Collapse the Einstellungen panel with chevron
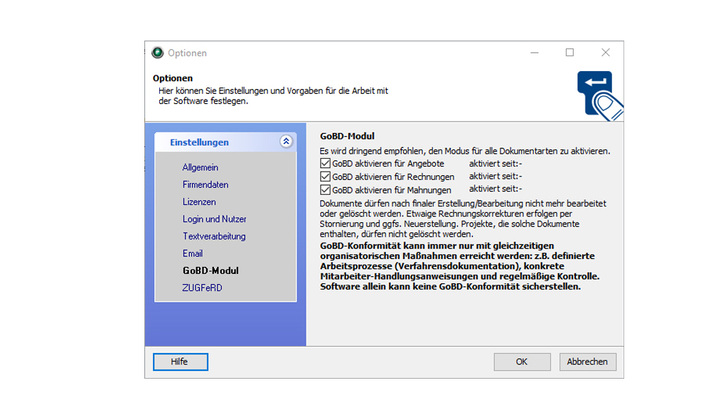 point(286,142)
